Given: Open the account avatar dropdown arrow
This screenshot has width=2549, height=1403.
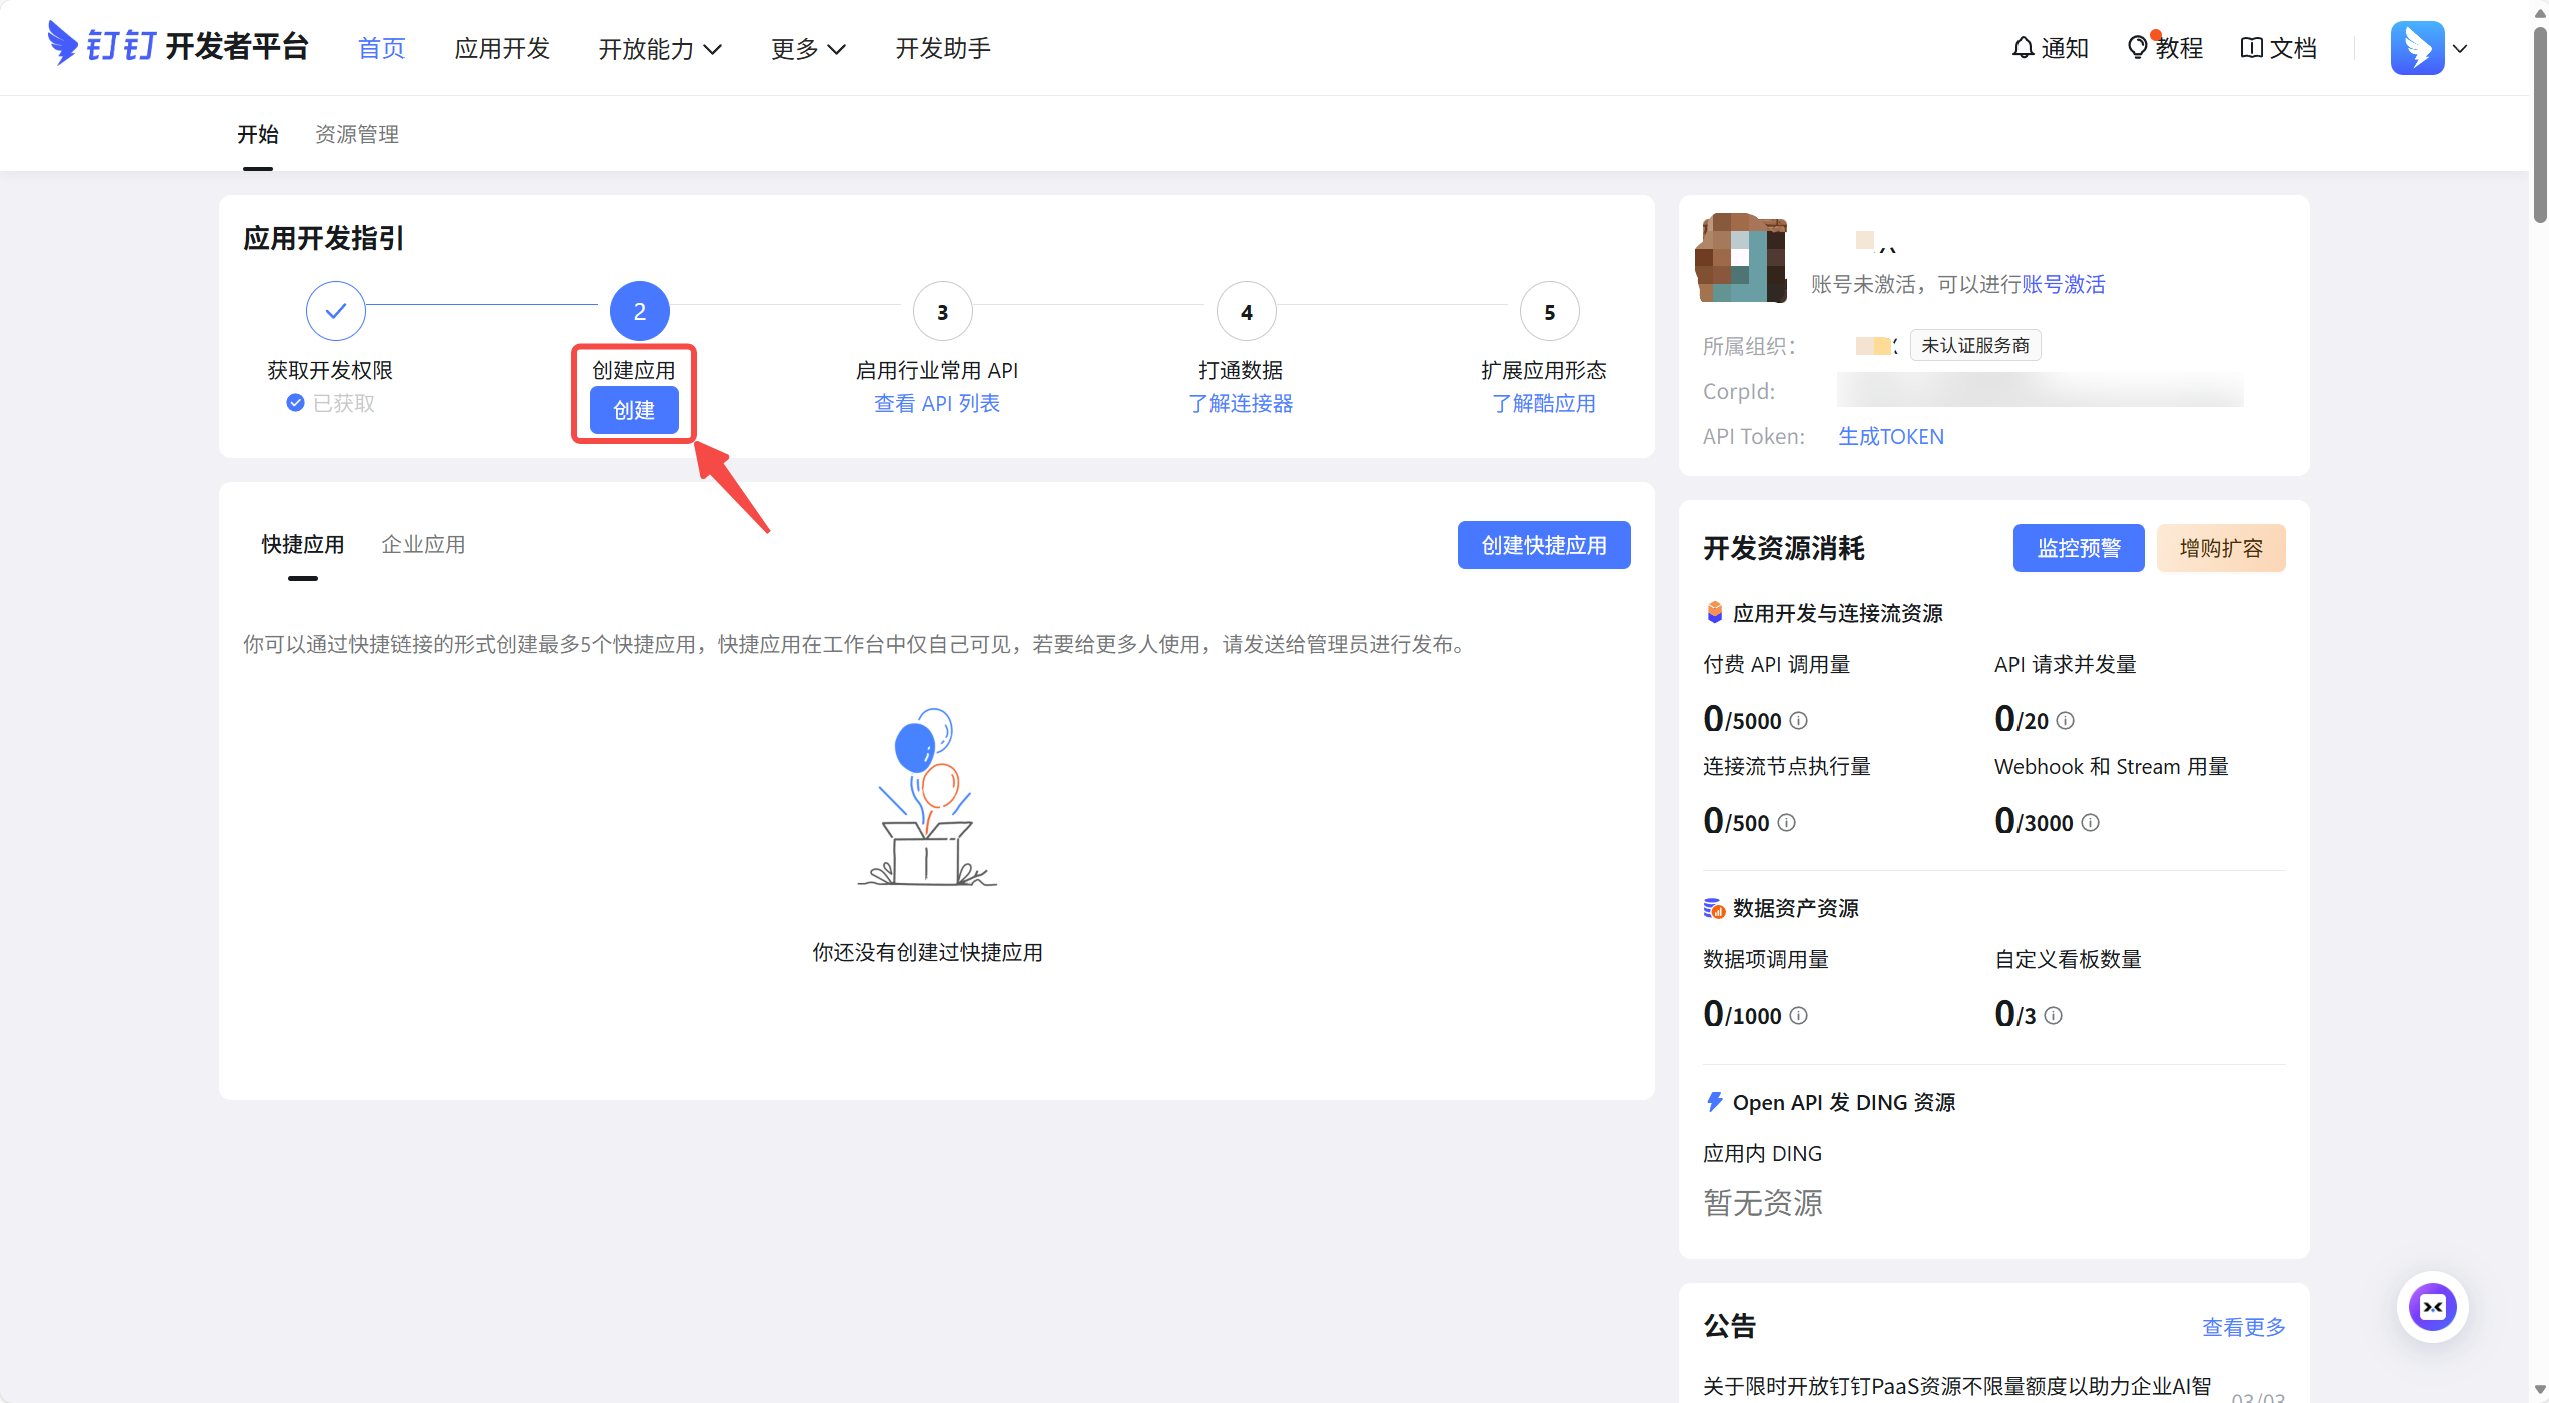Looking at the screenshot, I should (x=2460, y=48).
